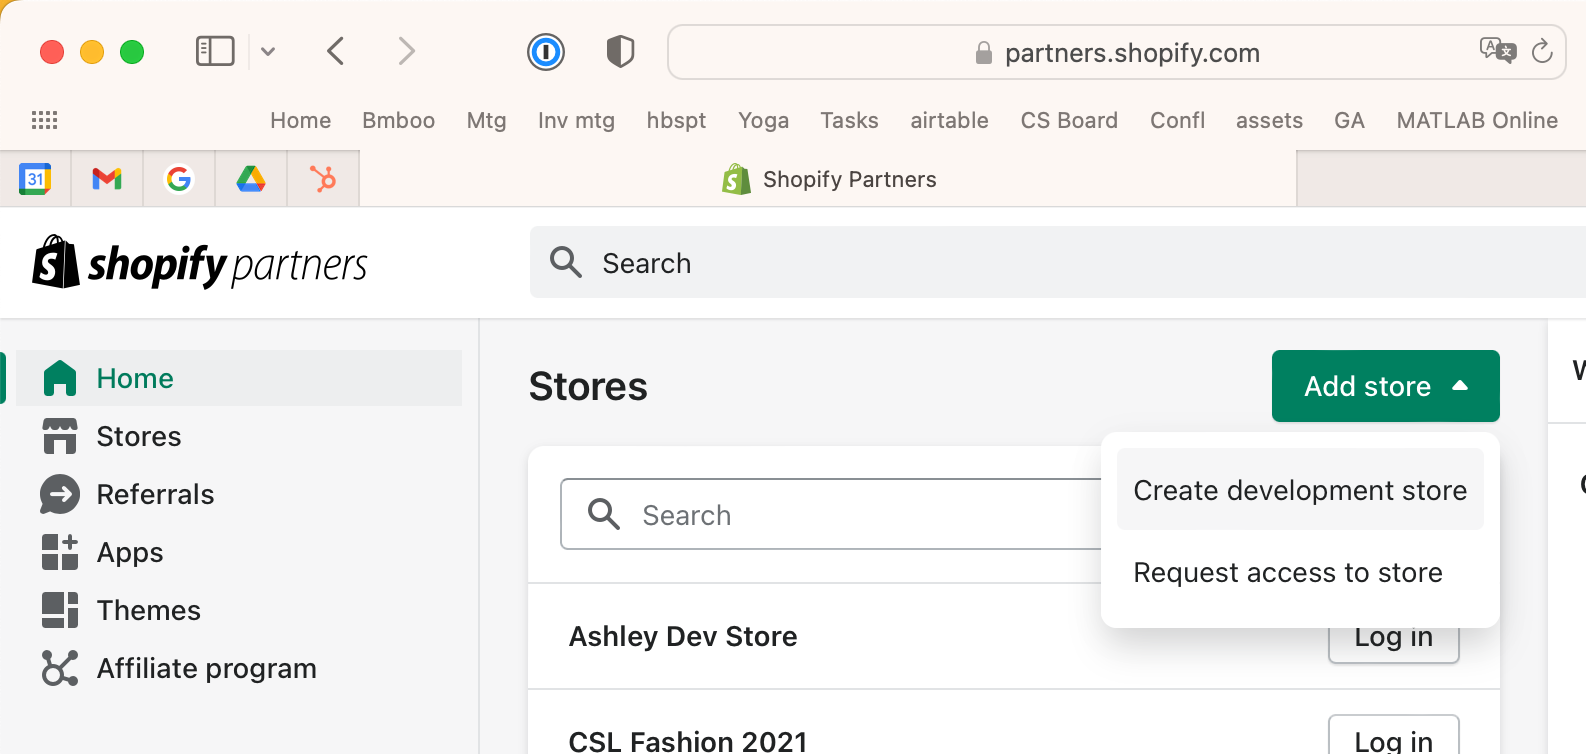
Task: Click the top Shopify Partners search field
Action: tap(1058, 263)
